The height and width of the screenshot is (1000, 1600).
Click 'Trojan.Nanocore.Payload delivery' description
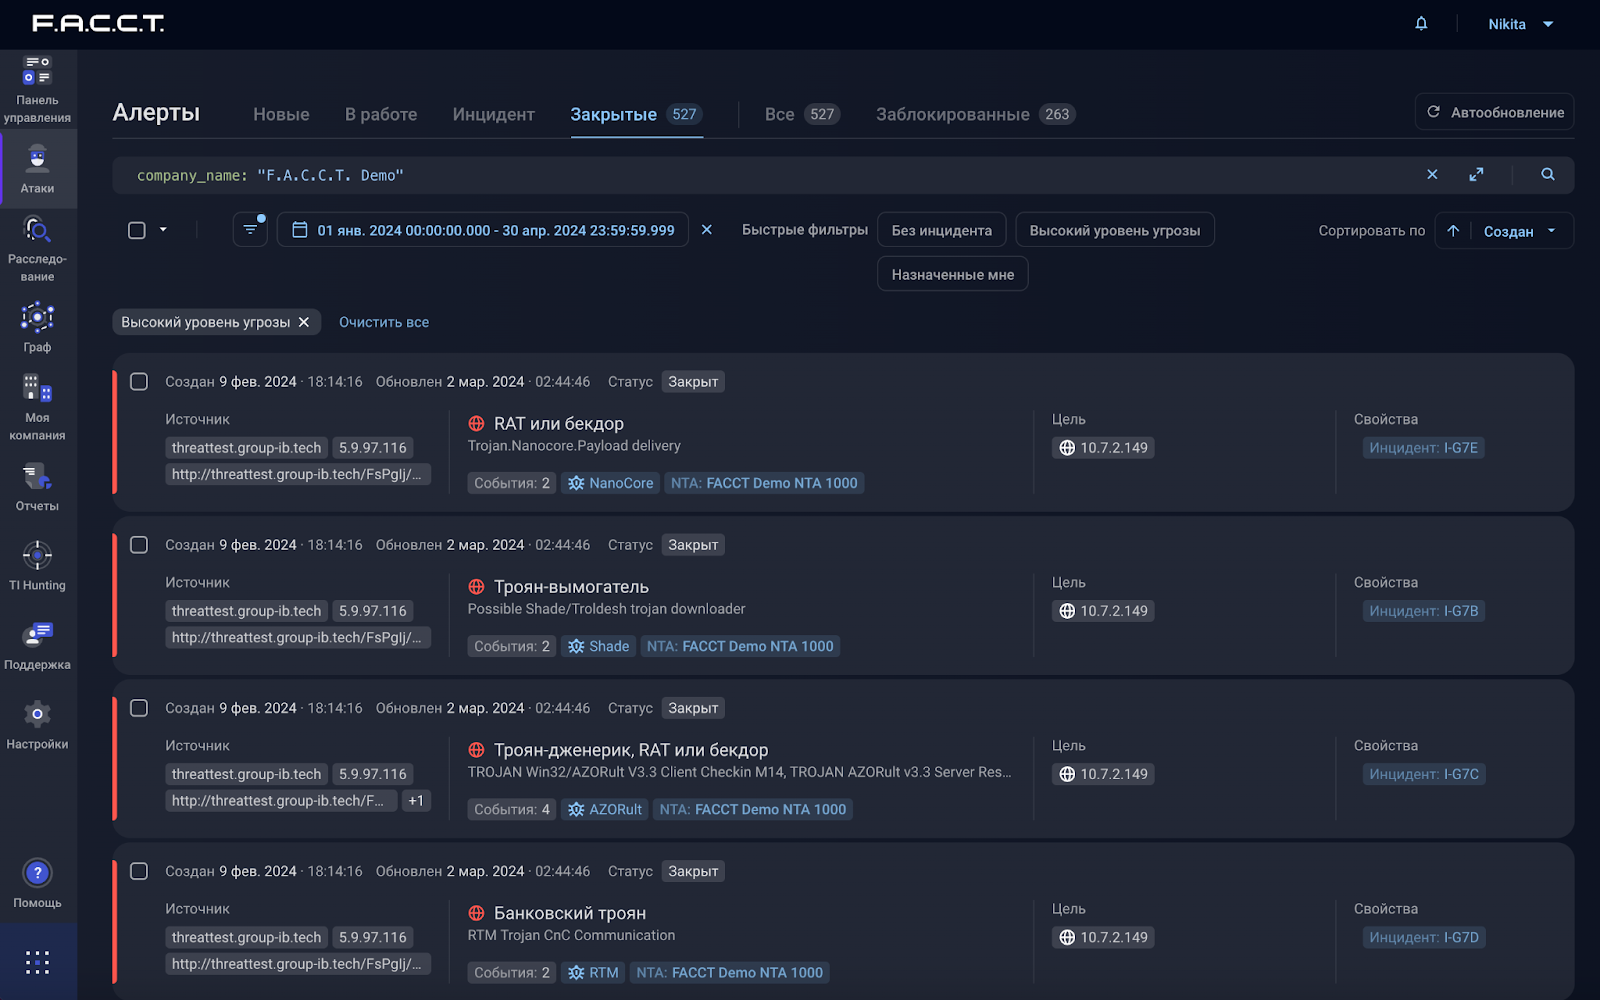point(574,446)
